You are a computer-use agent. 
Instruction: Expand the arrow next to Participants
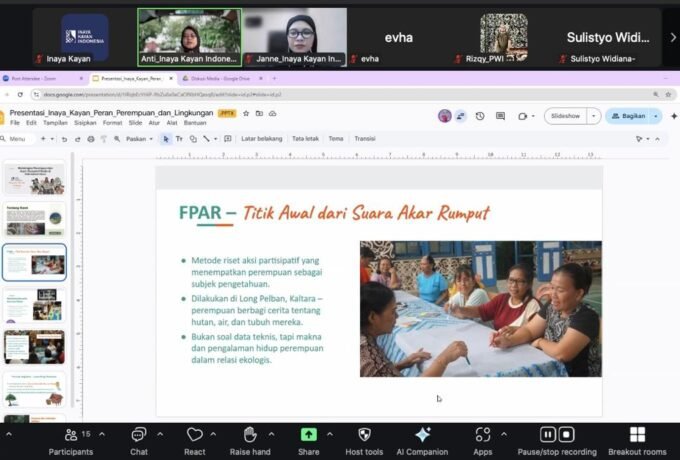pyautogui.click(x=102, y=434)
